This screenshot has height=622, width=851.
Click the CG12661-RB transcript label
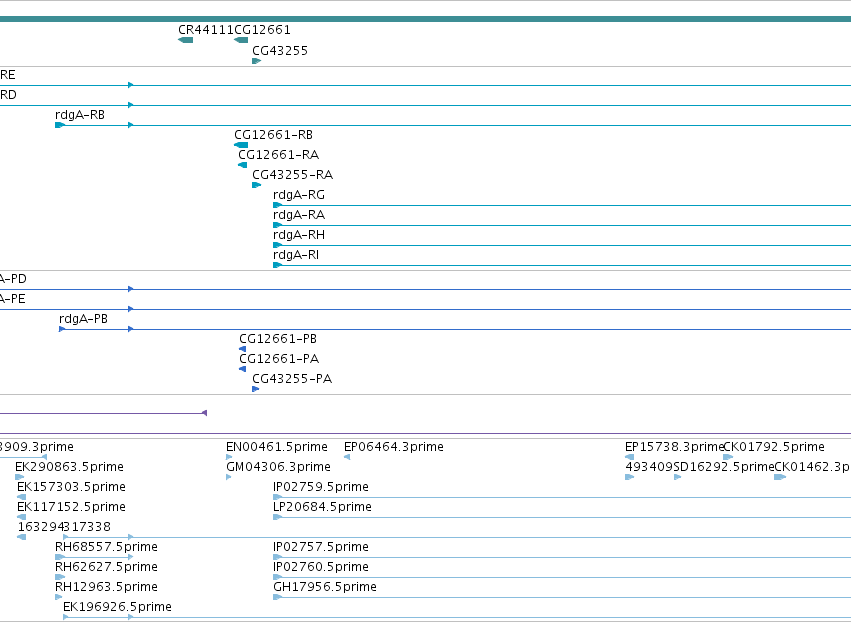(x=274, y=135)
